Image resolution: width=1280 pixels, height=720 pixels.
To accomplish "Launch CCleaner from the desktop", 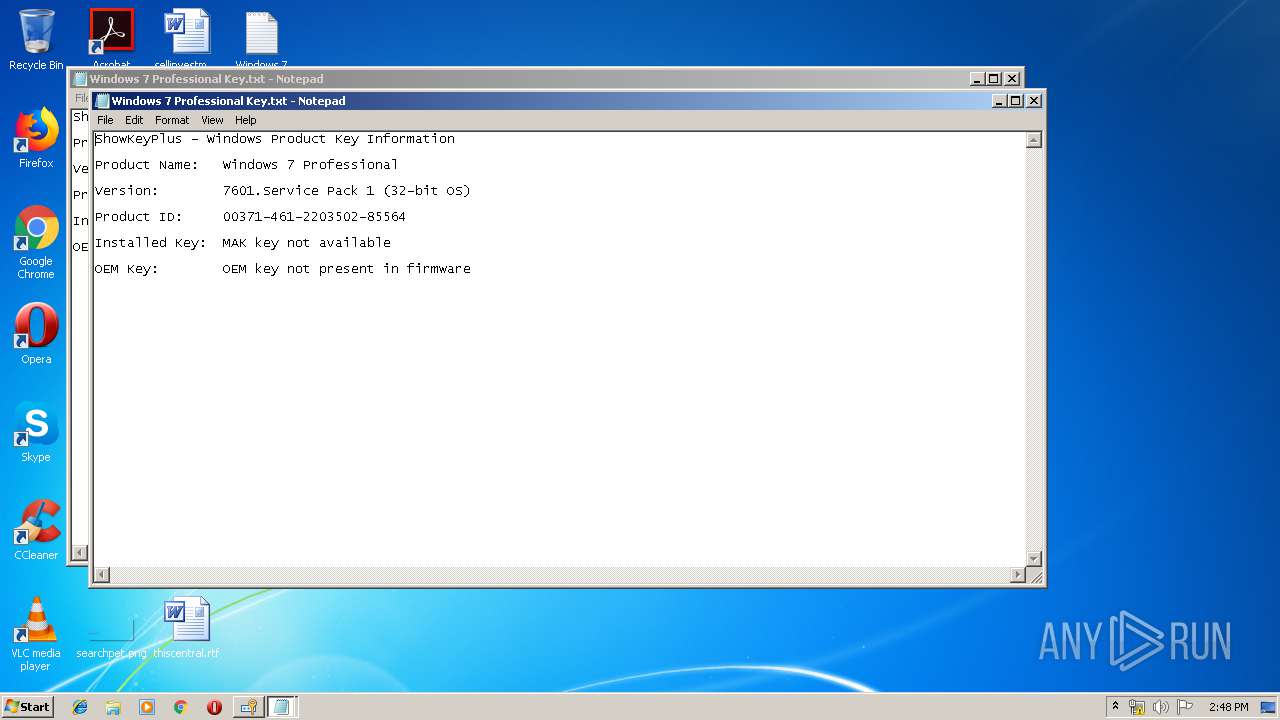I will (36, 530).
